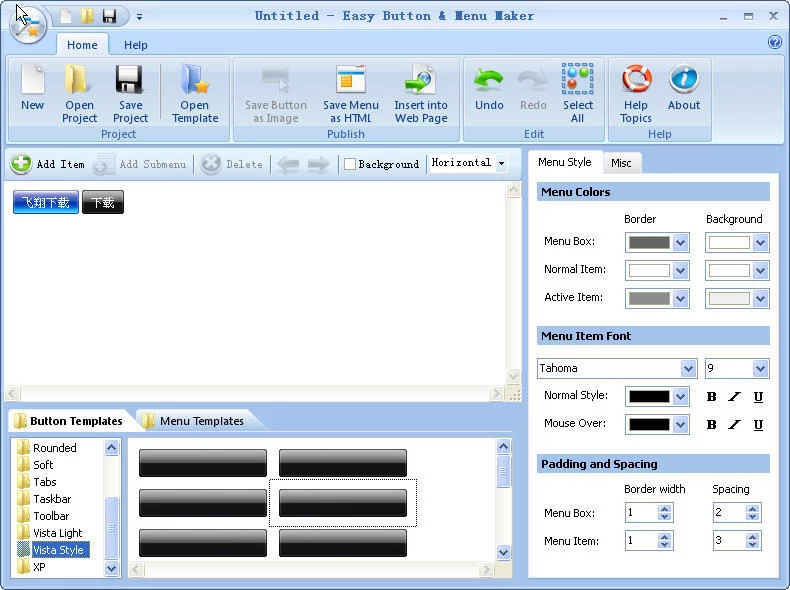
Task: Select the Taskbar template folder
Action: (x=52, y=499)
